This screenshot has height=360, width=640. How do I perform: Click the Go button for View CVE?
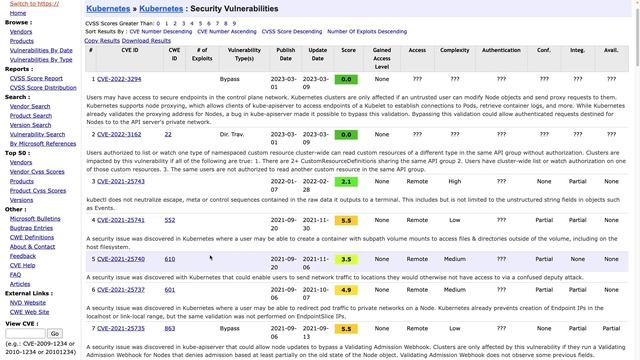[55, 333]
